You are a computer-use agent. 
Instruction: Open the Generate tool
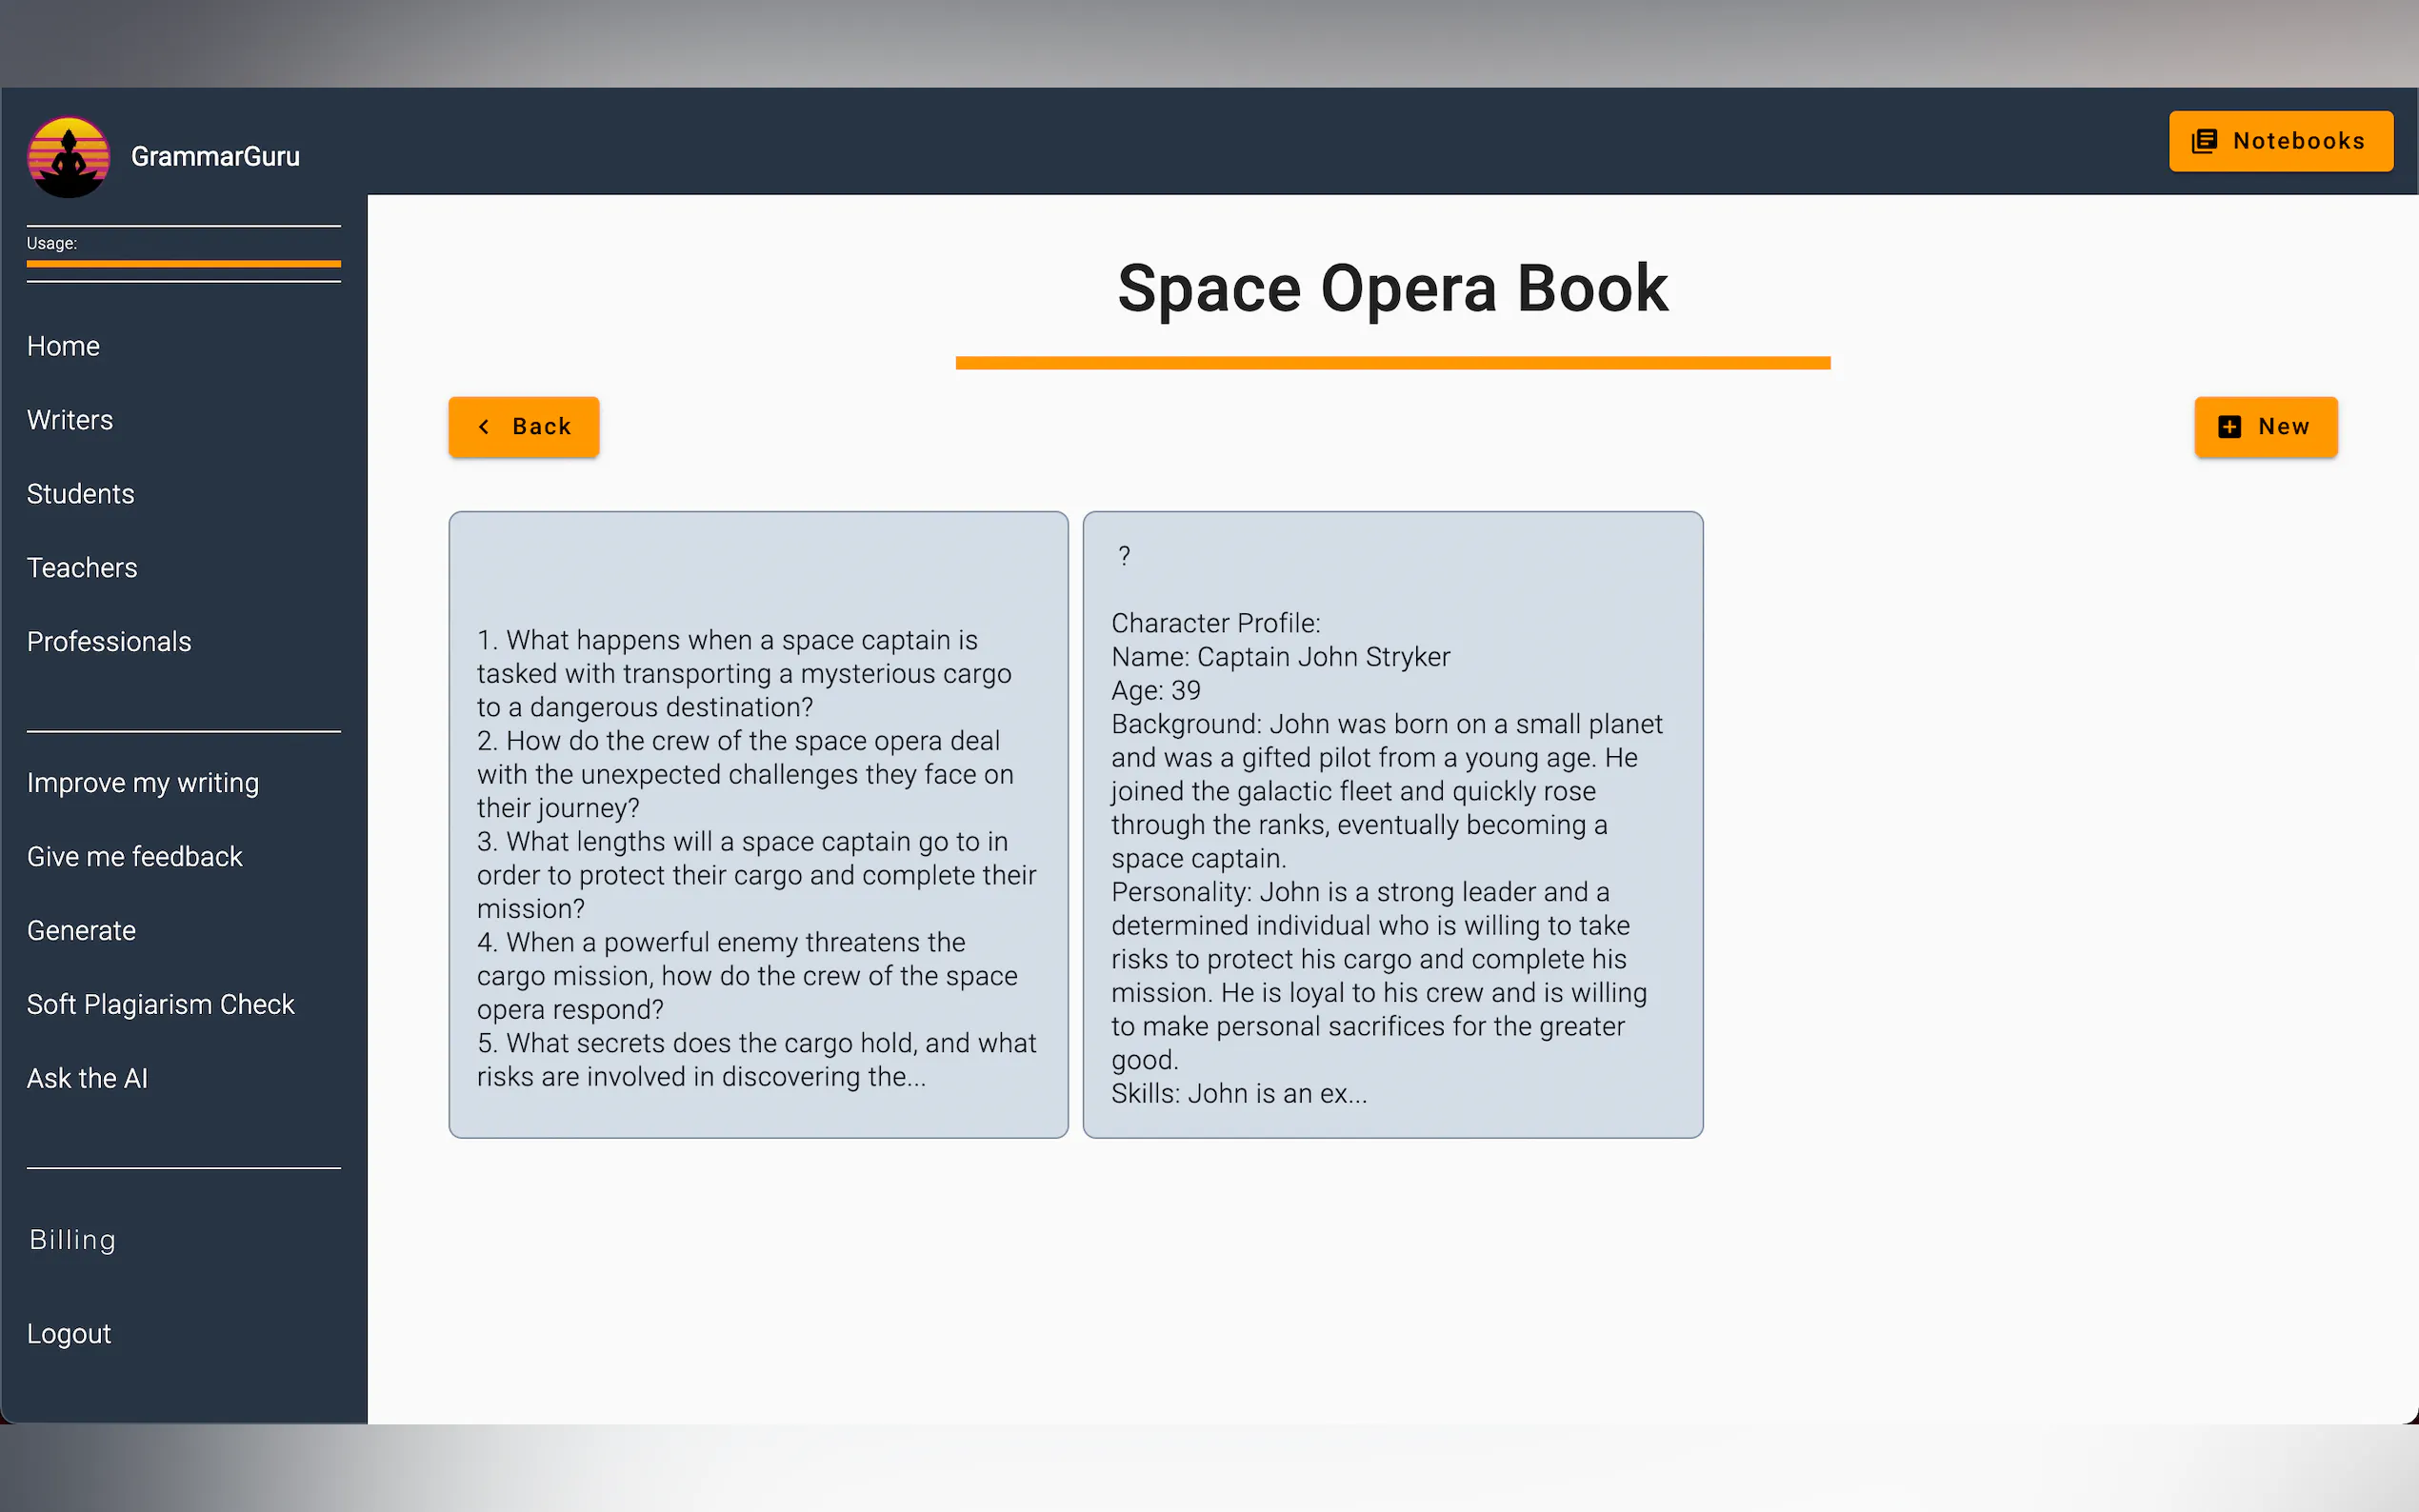coord(81,931)
